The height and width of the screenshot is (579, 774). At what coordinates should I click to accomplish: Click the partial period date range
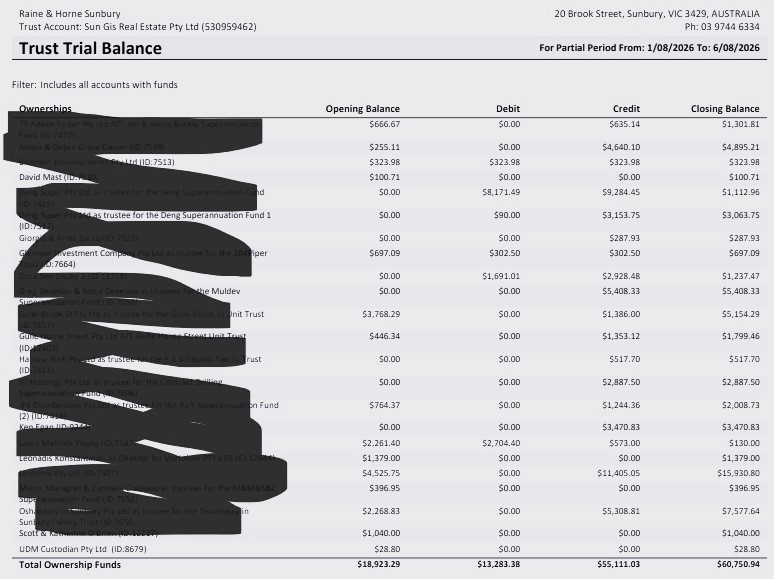649,48
